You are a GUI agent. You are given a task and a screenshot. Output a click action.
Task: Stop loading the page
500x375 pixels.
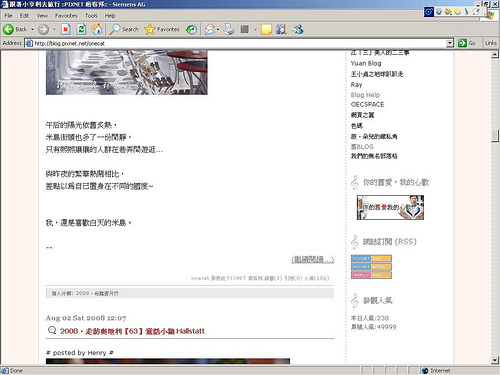(x=66, y=29)
